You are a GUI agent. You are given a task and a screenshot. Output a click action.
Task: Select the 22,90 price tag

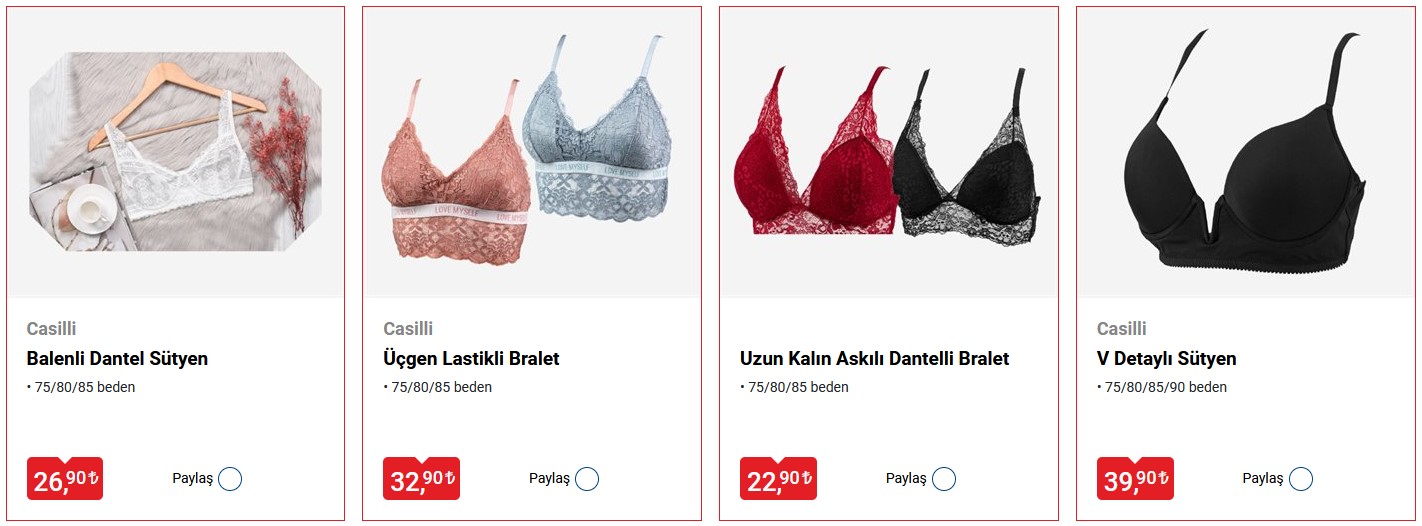click(x=779, y=479)
